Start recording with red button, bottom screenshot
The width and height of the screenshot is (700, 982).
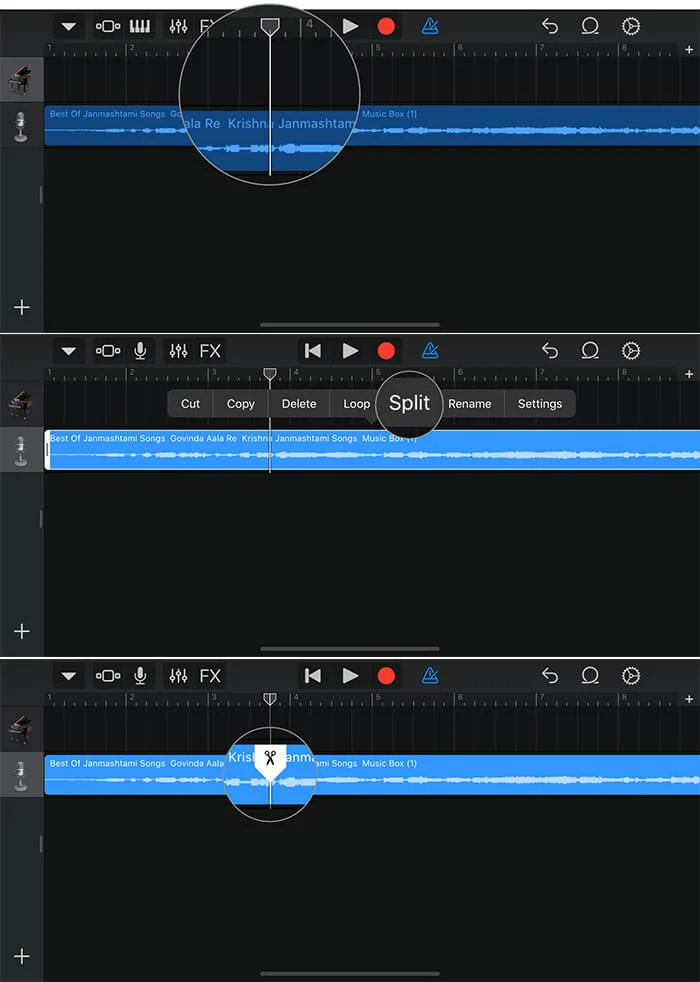tap(386, 676)
